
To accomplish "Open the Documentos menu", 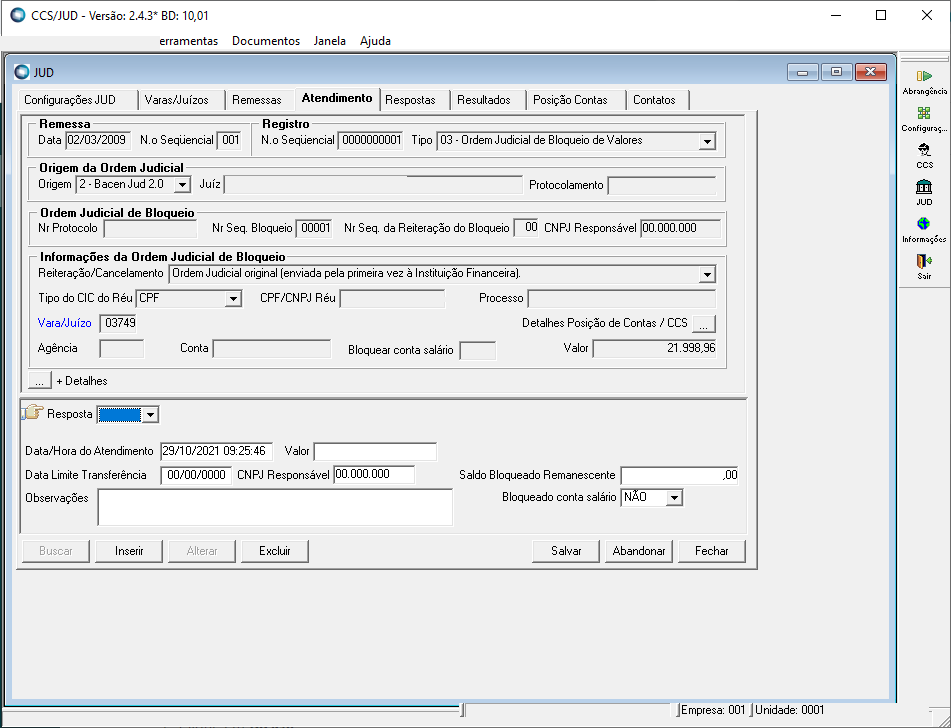I will point(266,41).
